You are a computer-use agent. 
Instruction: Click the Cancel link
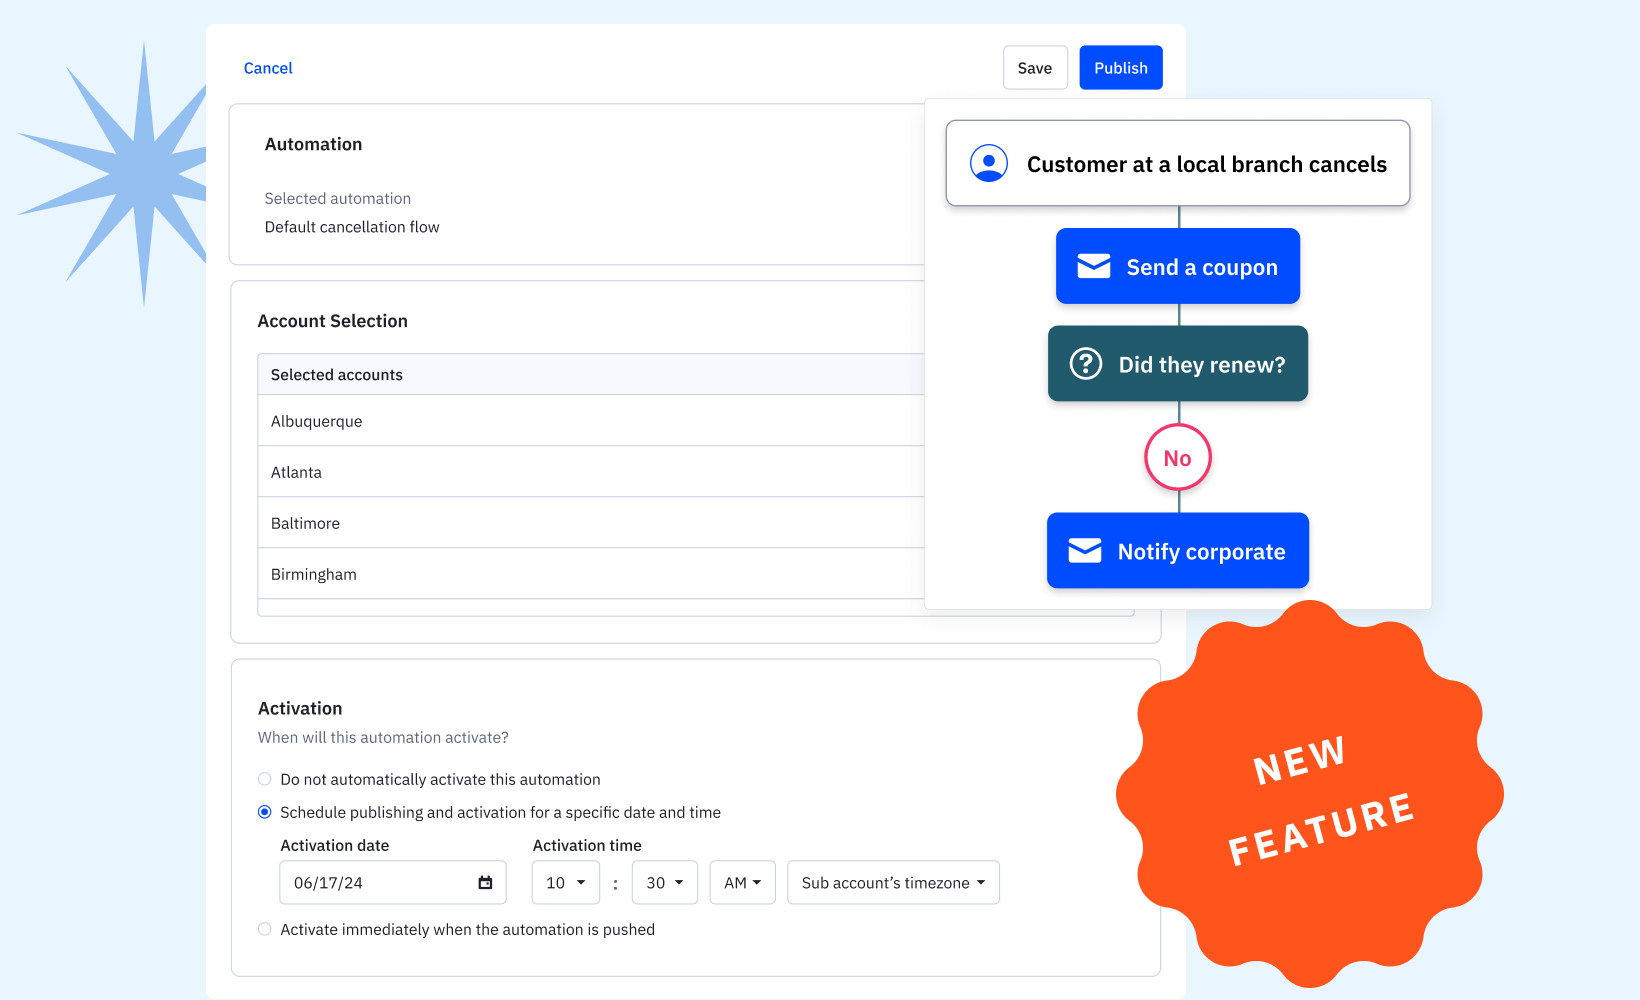tap(268, 67)
